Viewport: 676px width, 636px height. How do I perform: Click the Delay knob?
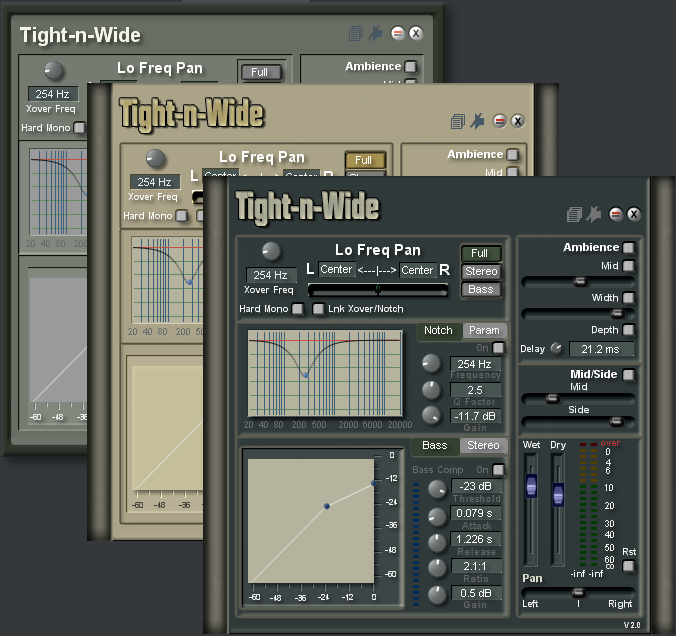click(557, 348)
